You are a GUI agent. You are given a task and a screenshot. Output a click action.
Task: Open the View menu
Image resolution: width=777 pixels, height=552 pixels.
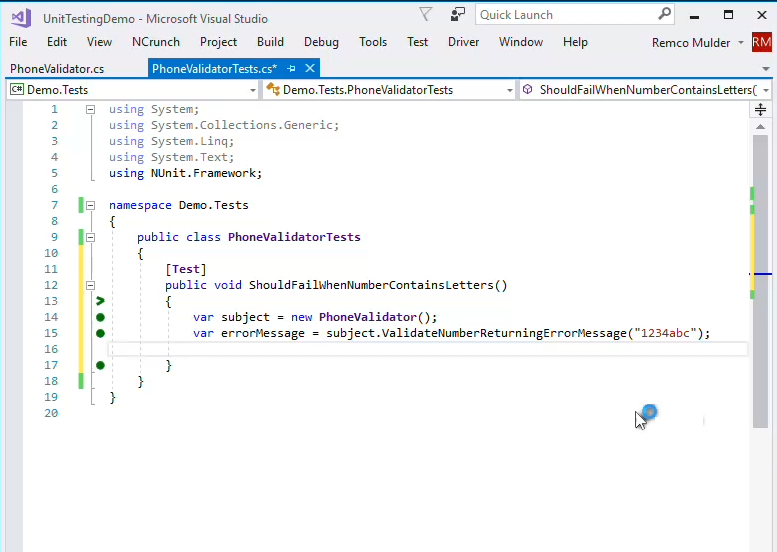99,42
